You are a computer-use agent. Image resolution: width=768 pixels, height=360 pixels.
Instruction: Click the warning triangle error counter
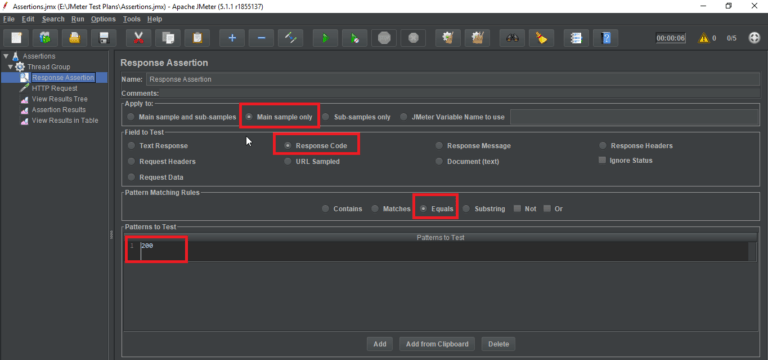pyautogui.click(x=704, y=38)
